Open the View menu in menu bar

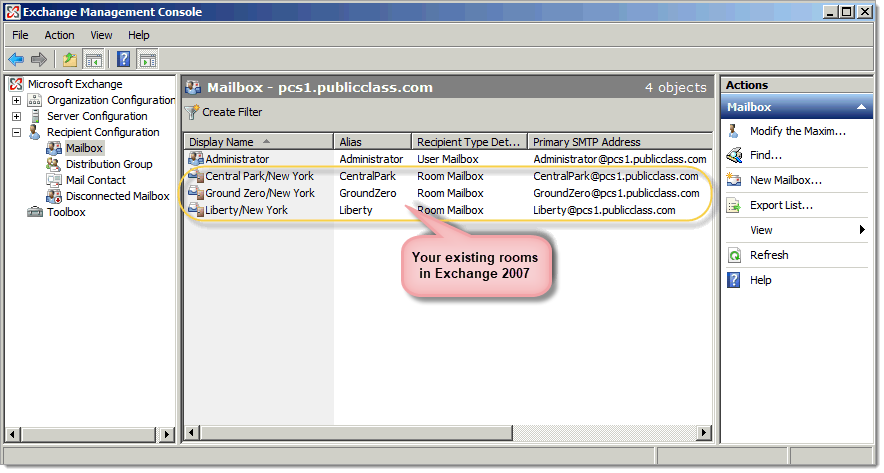pyautogui.click(x=101, y=35)
